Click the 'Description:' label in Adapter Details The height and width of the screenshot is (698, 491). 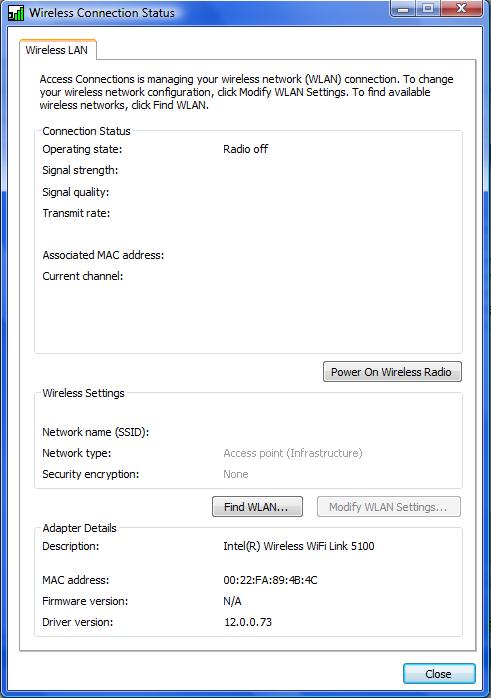tap(70, 546)
